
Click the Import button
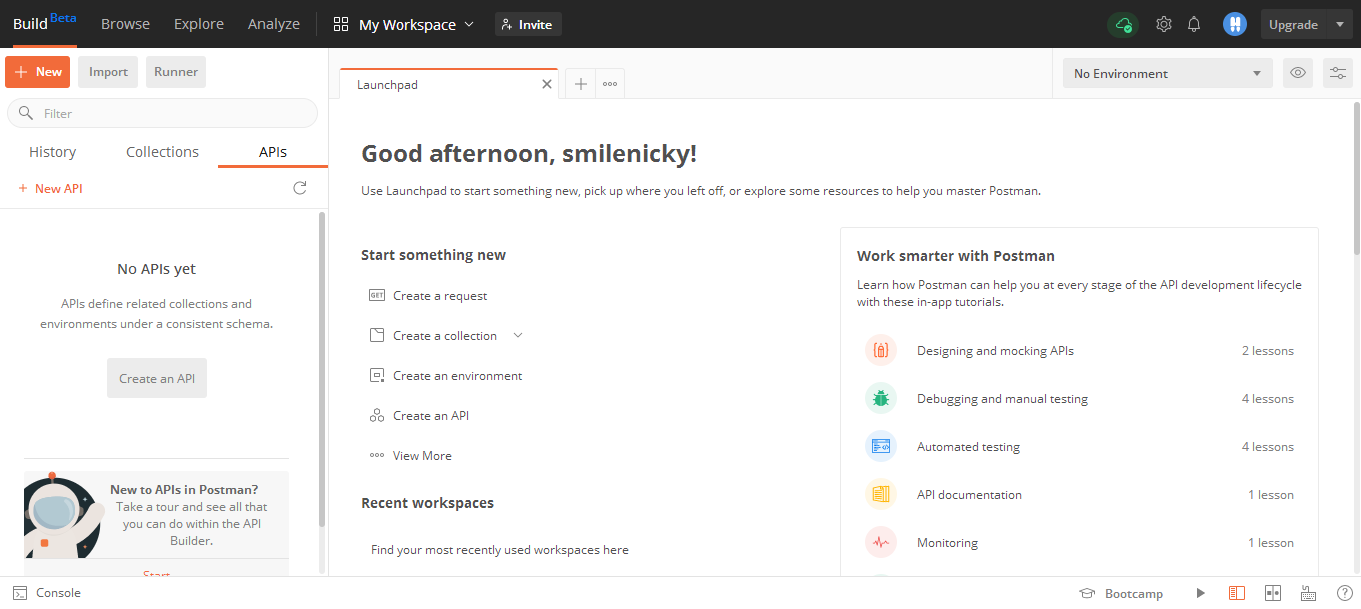[108, 72]
